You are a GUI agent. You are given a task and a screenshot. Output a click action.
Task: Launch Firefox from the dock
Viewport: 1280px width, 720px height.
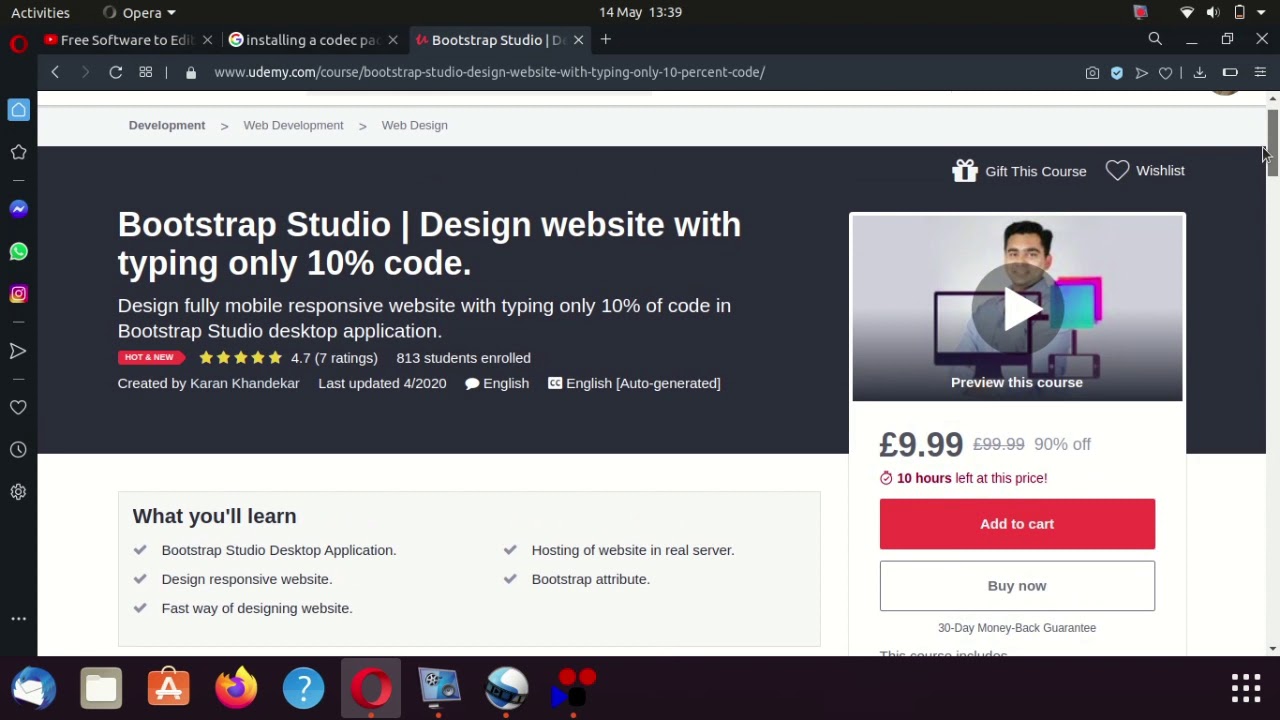point(236,688)
